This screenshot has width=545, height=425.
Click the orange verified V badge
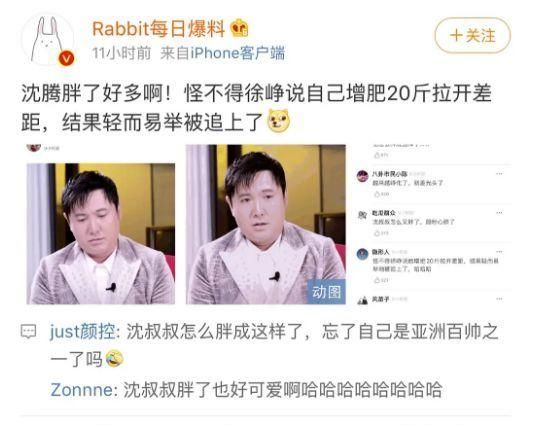pyautogui.click(x=66, y=58)
